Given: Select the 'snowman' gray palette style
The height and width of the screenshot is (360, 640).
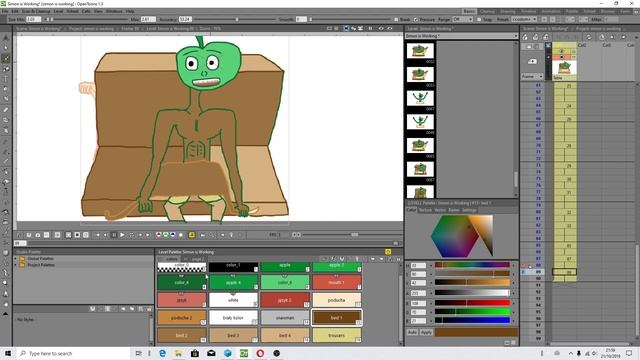Looking at the screenshot, I should coord(285,318).
